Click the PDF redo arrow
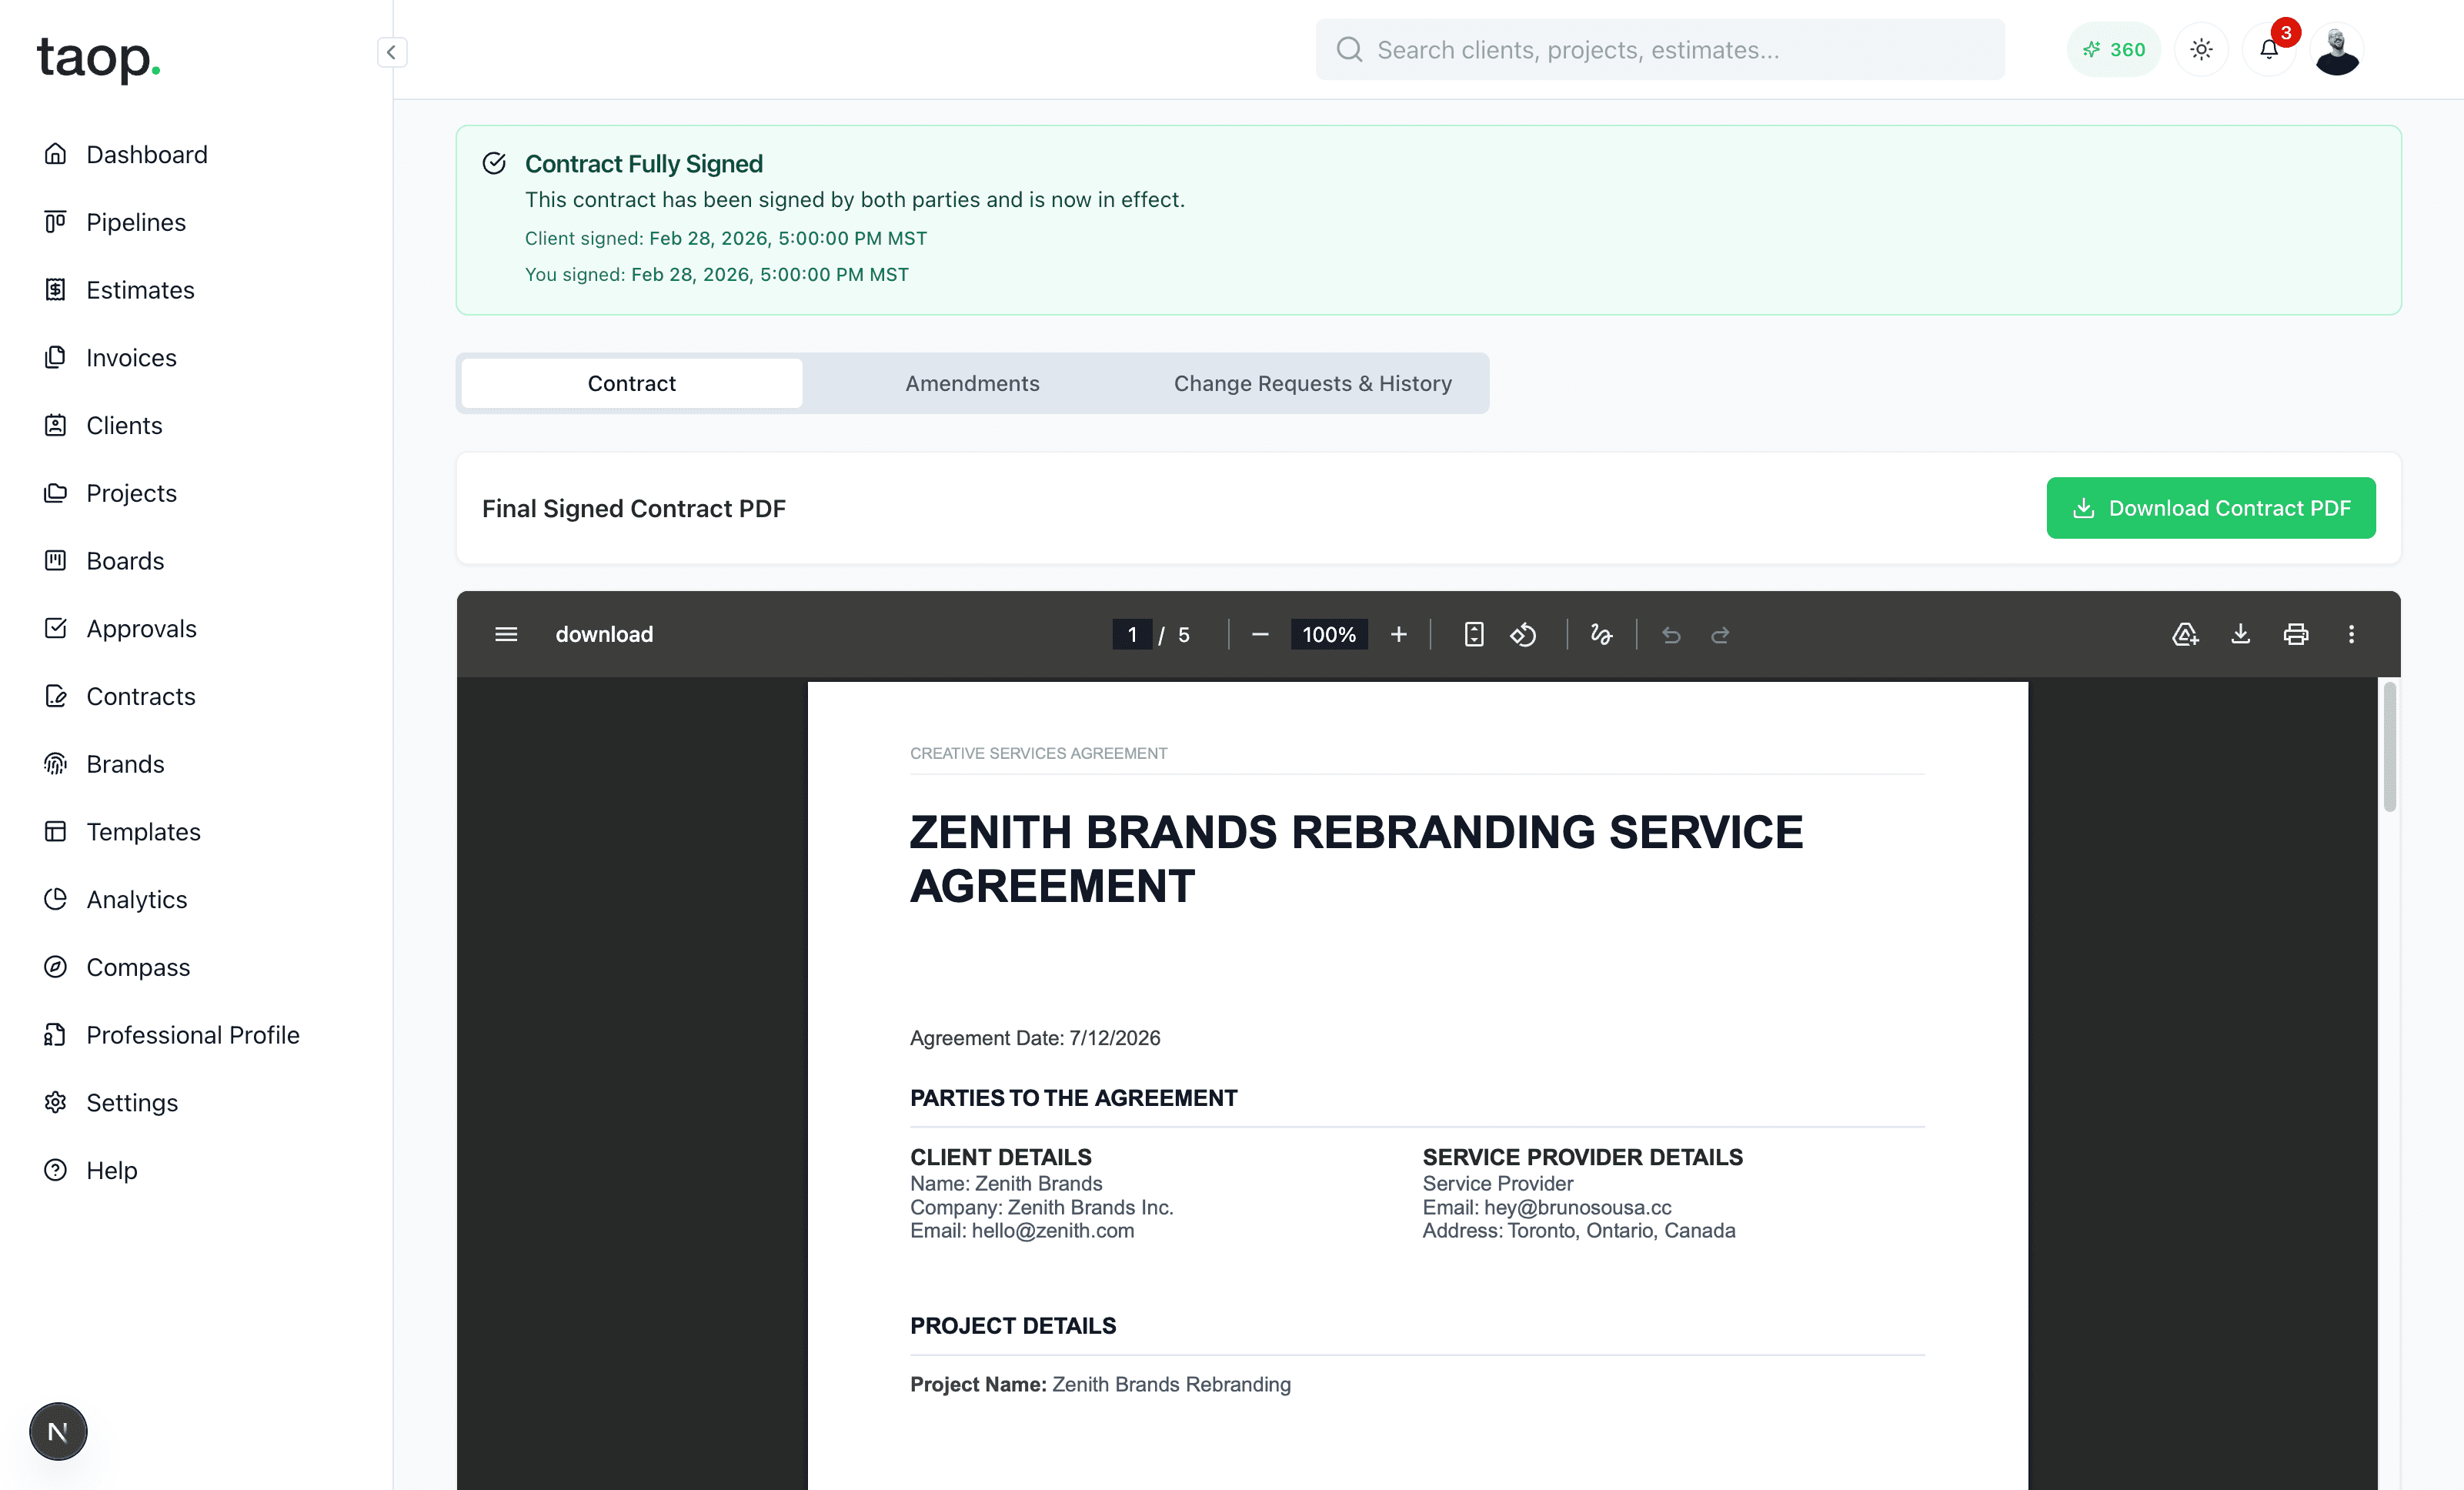The height and width of the screenshot is (1490, 2464). [x=1720, y=634]
